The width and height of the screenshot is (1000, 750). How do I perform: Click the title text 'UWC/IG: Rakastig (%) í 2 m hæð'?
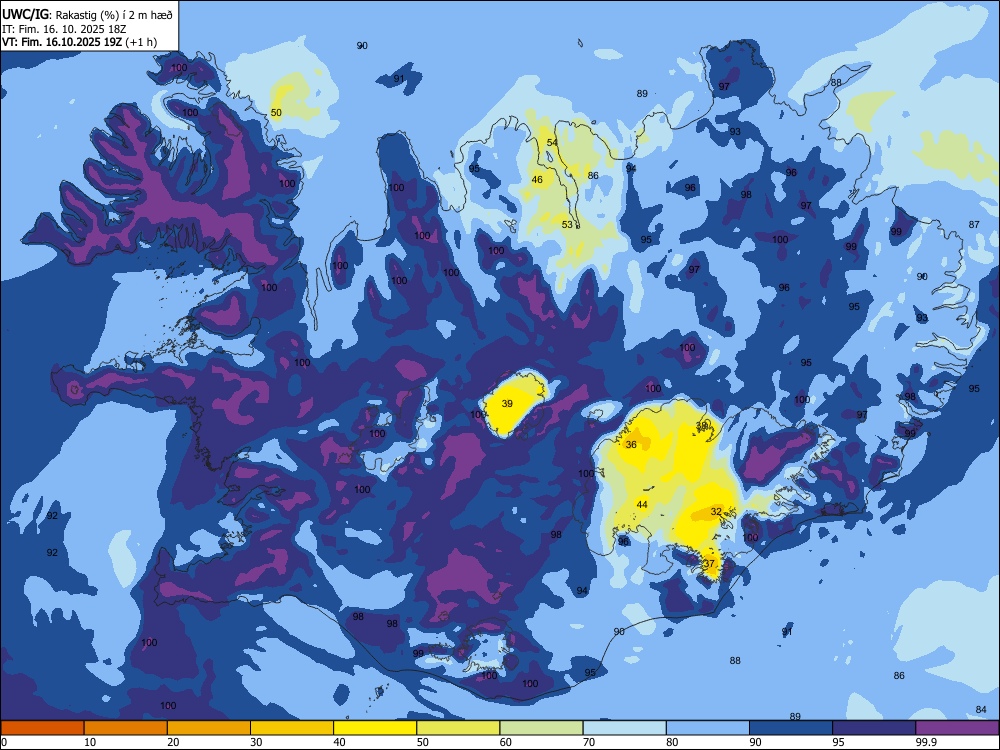tap(87, 15)
